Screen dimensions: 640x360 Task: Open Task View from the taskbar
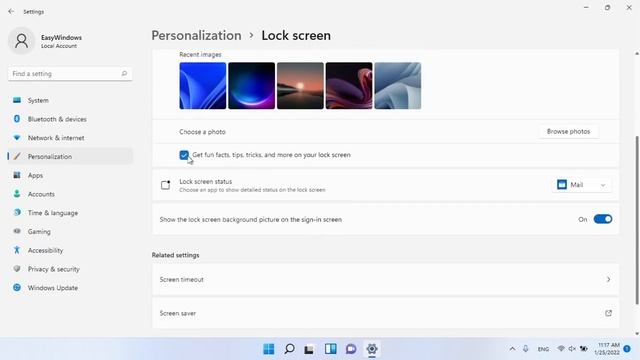[309, 349]
